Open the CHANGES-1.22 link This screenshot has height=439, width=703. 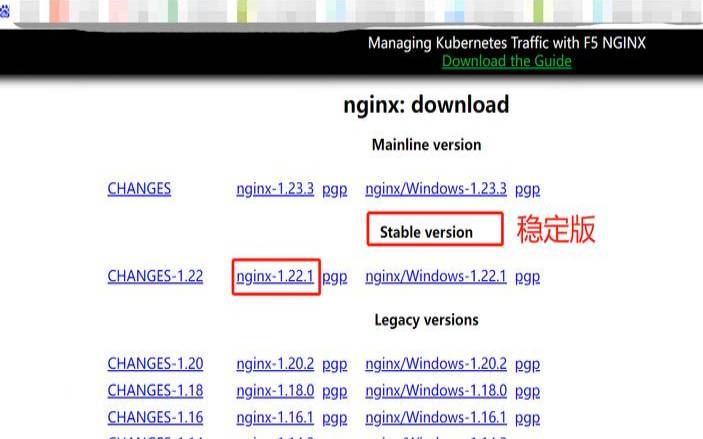coord(155,276)
